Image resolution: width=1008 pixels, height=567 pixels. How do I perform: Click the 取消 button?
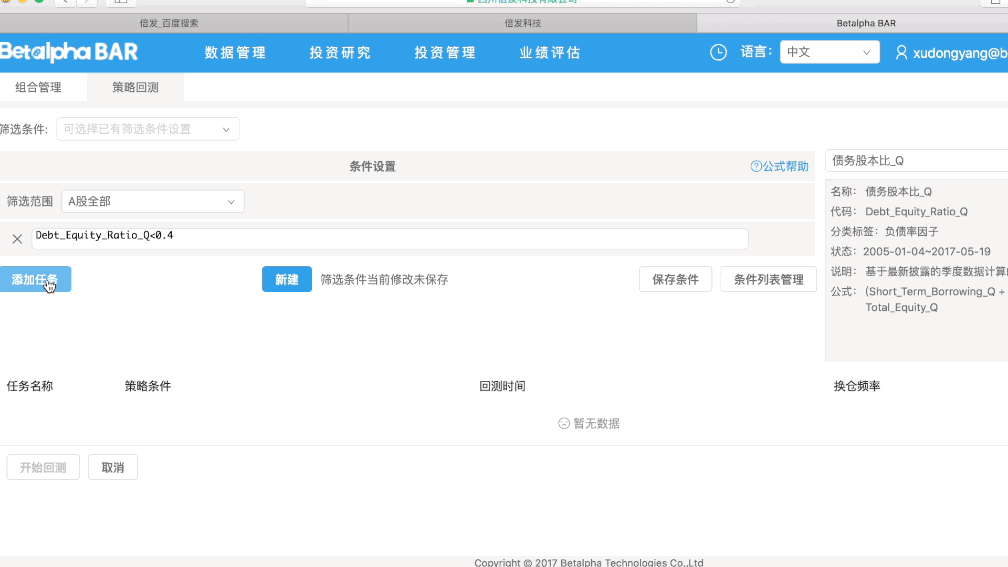[112, 467]
